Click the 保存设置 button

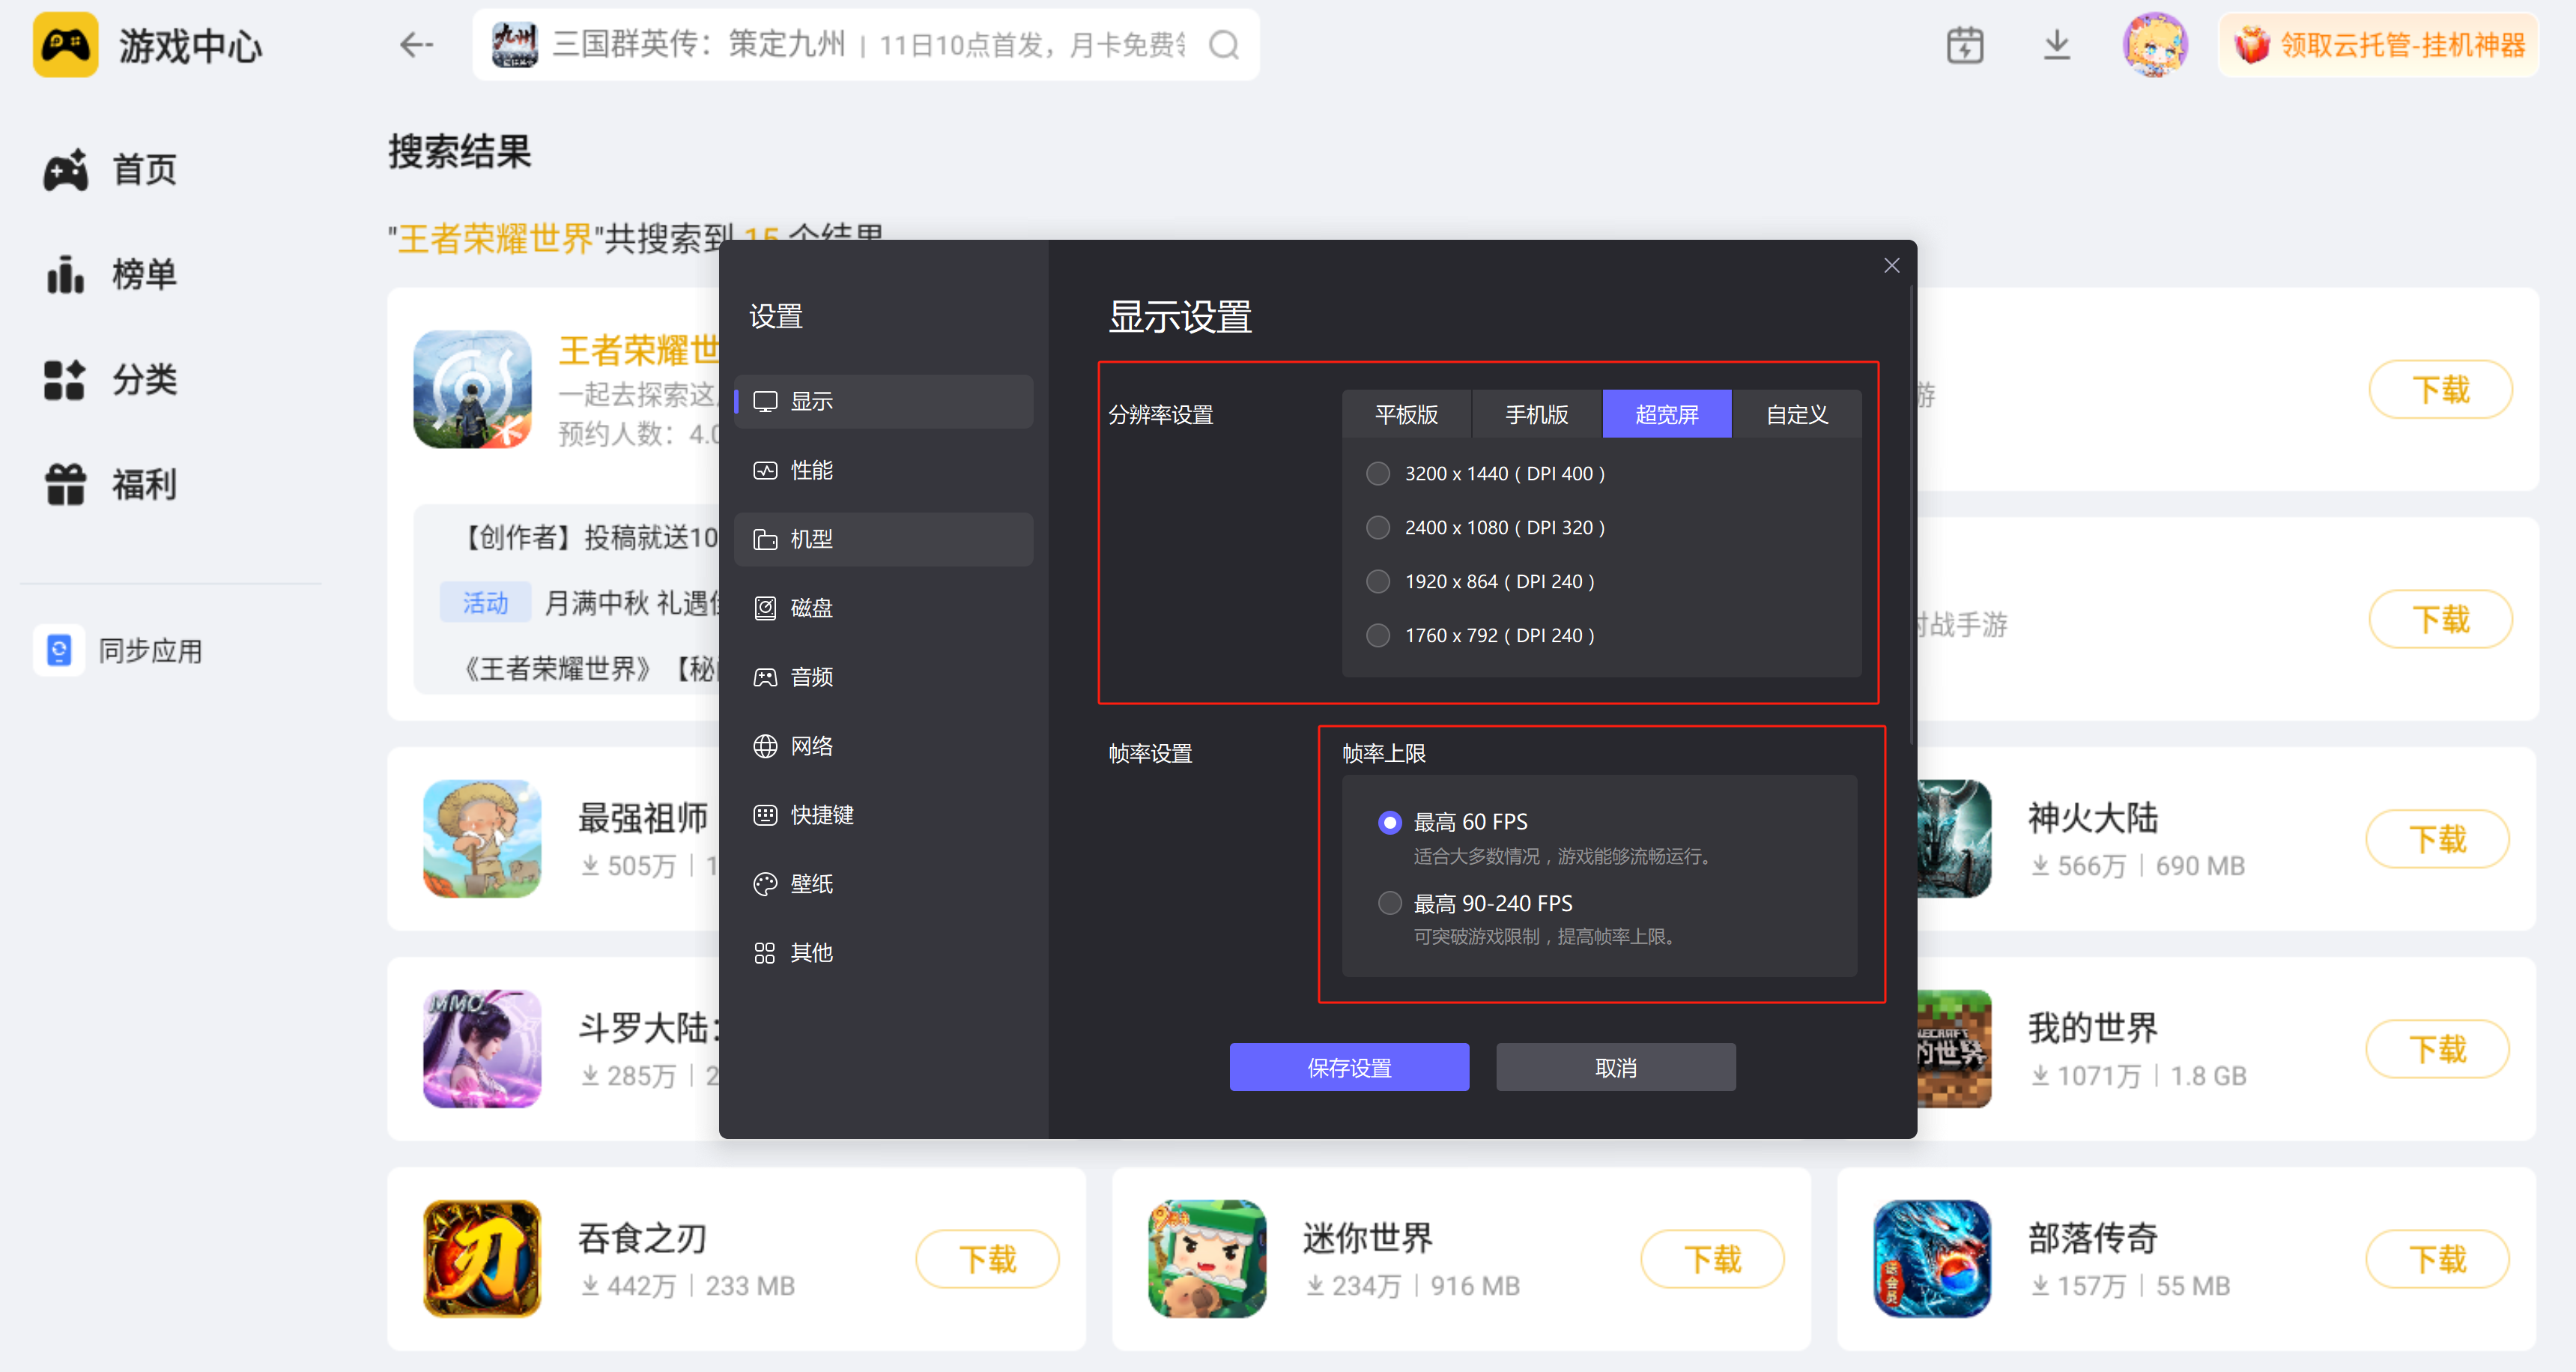click(x=1349, y=1066)
